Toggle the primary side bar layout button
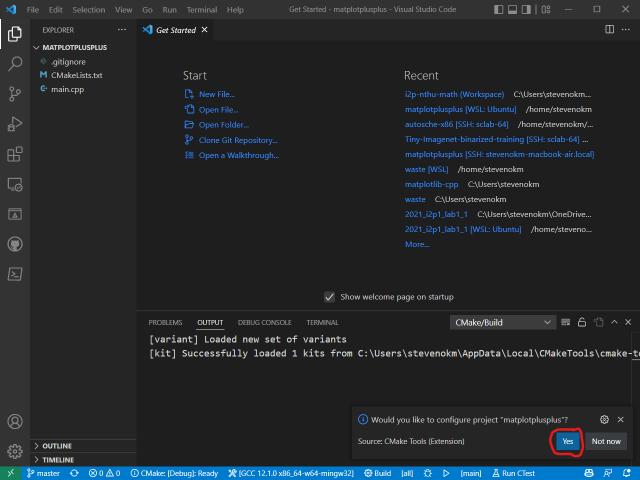 [498, 9]
